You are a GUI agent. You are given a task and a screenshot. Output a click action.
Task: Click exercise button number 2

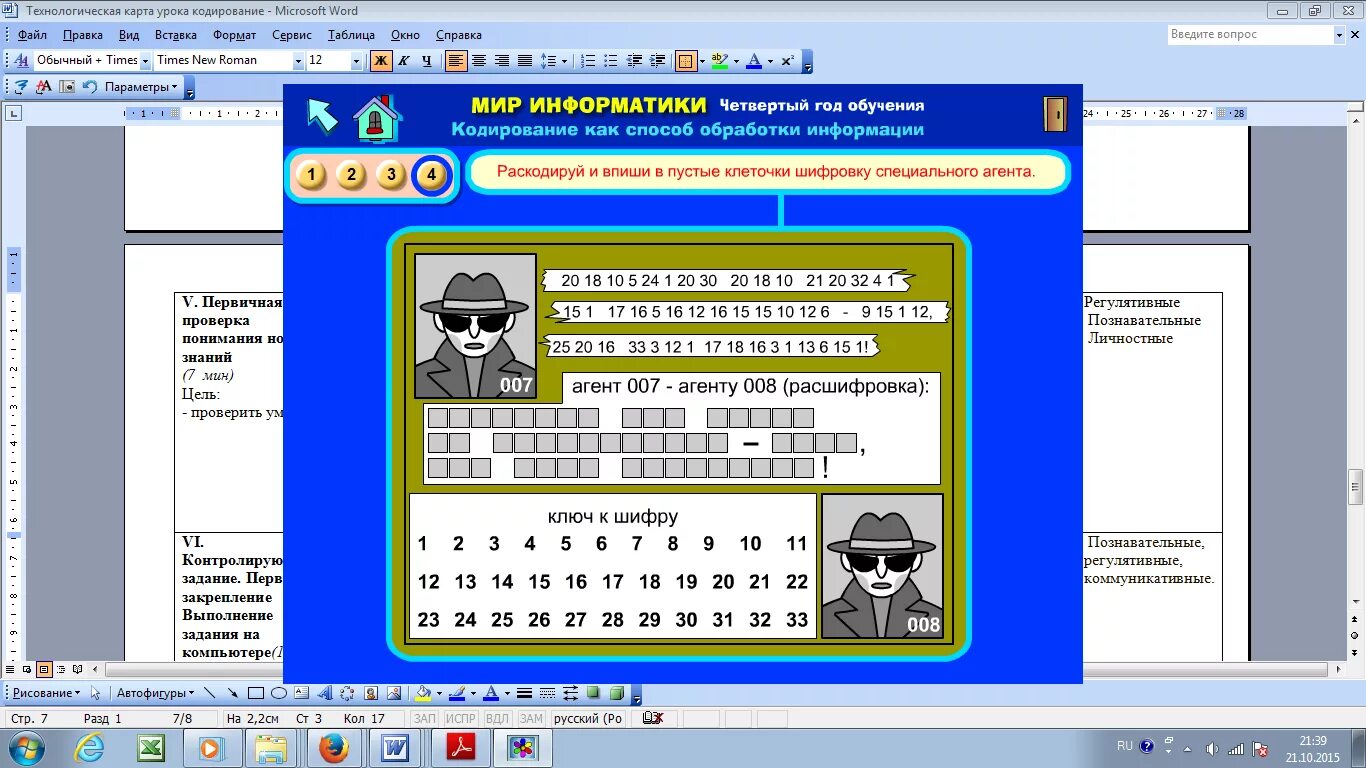tap(351, 176)
